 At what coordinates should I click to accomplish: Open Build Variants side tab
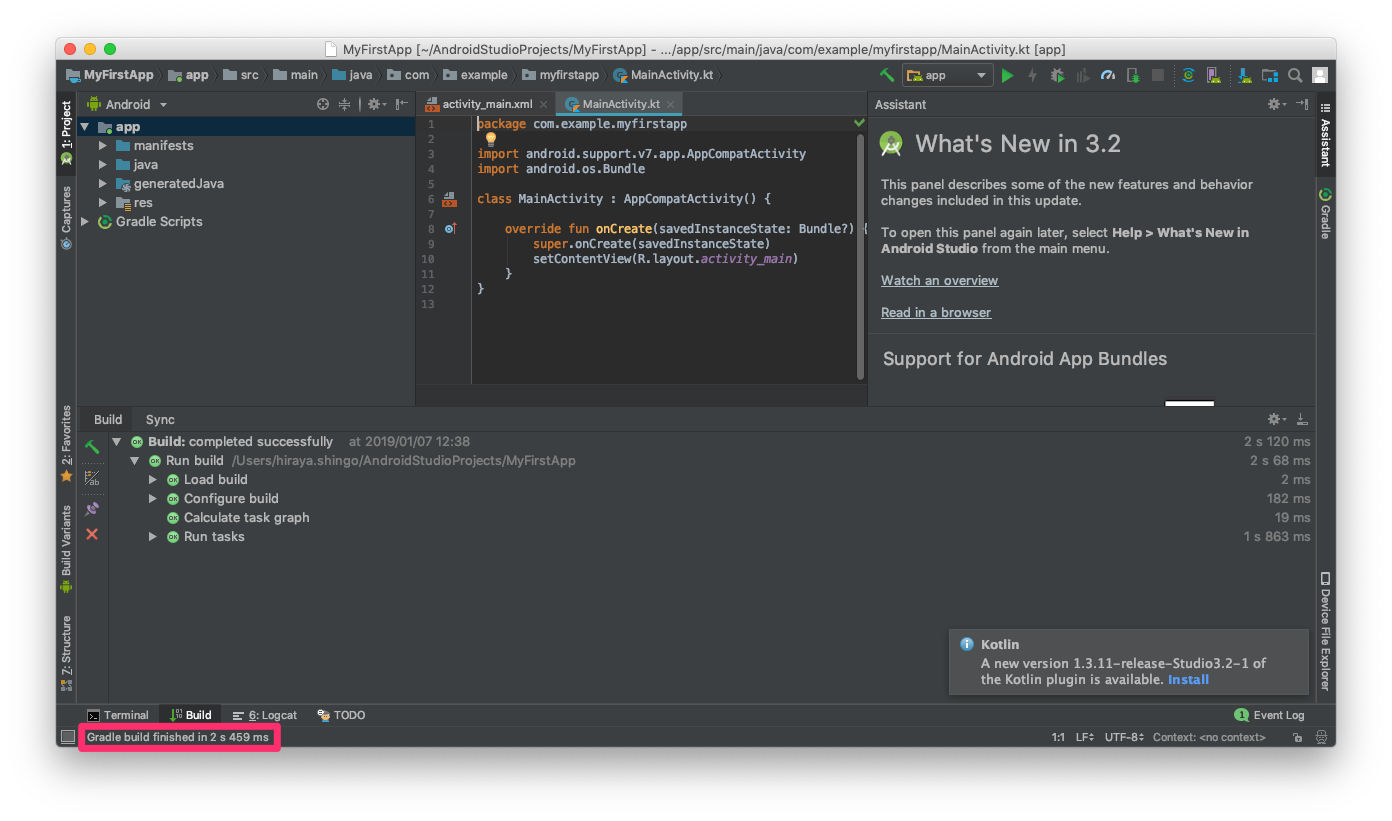66,549
